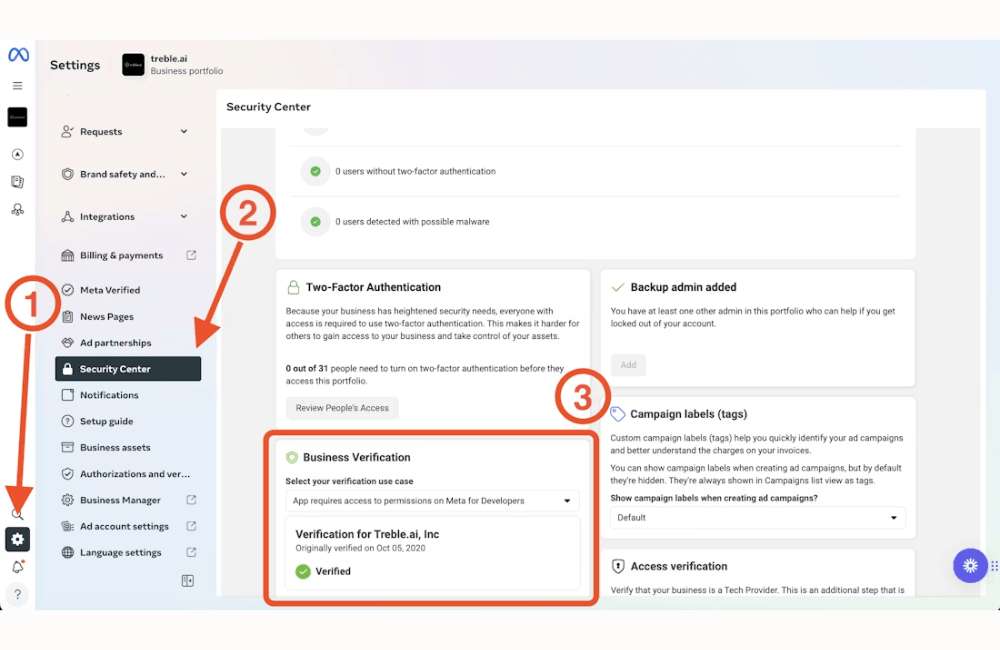Click Review People's Access button
1000x650 pixels.
[342, 408]
